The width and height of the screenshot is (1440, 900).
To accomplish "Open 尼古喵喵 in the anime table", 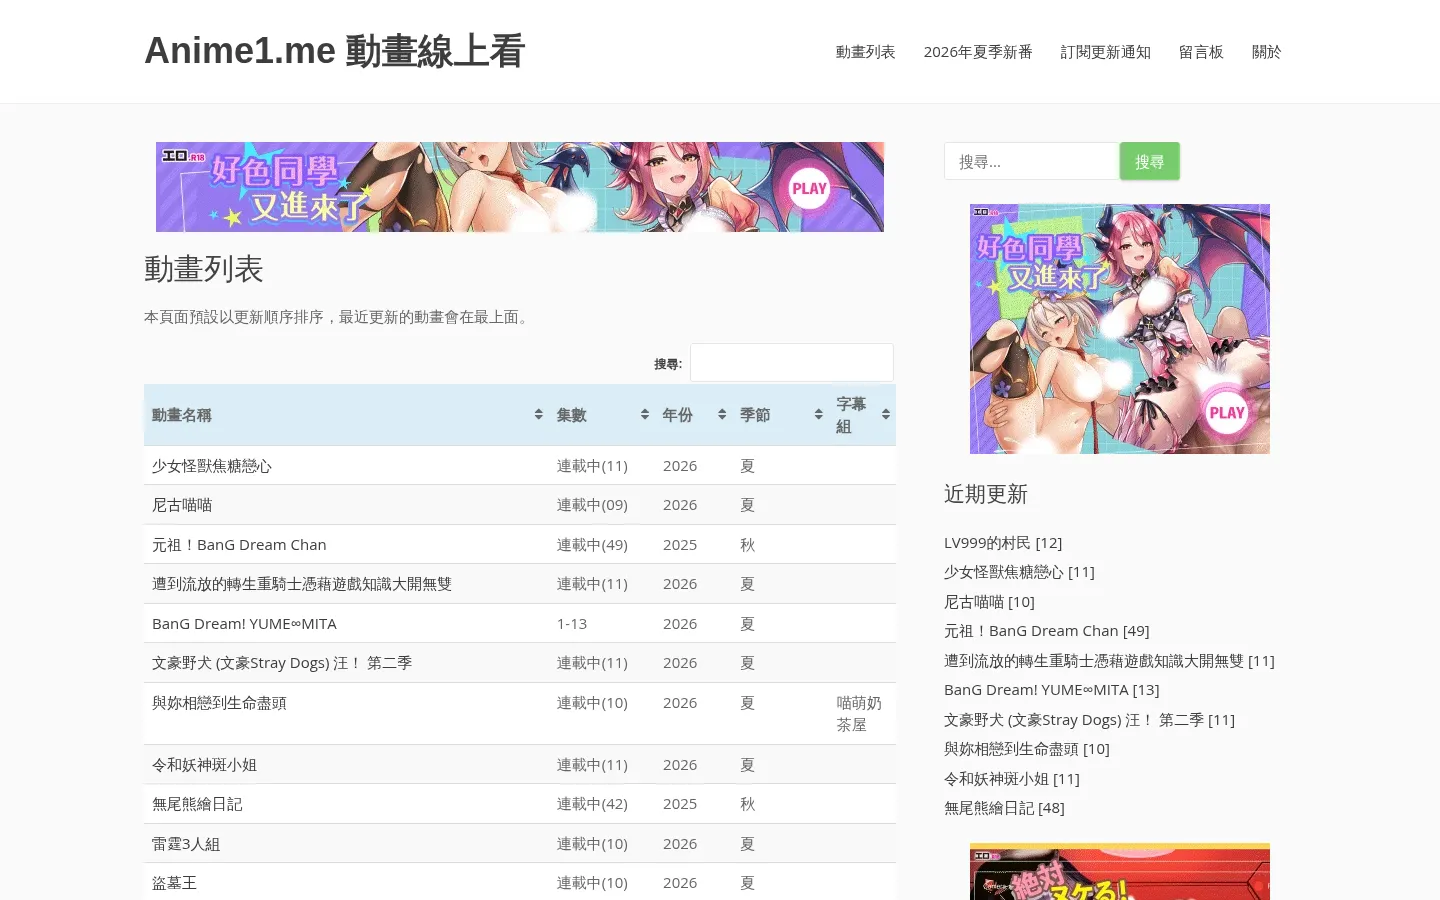I will pos(182,505).
